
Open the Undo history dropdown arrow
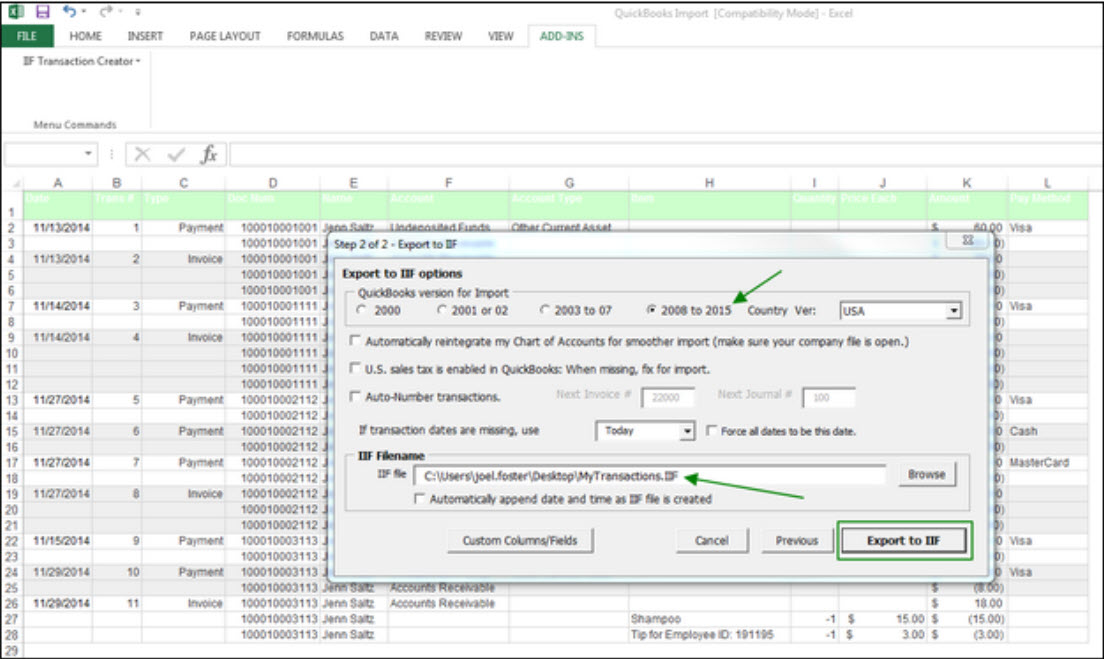(84, 12)
